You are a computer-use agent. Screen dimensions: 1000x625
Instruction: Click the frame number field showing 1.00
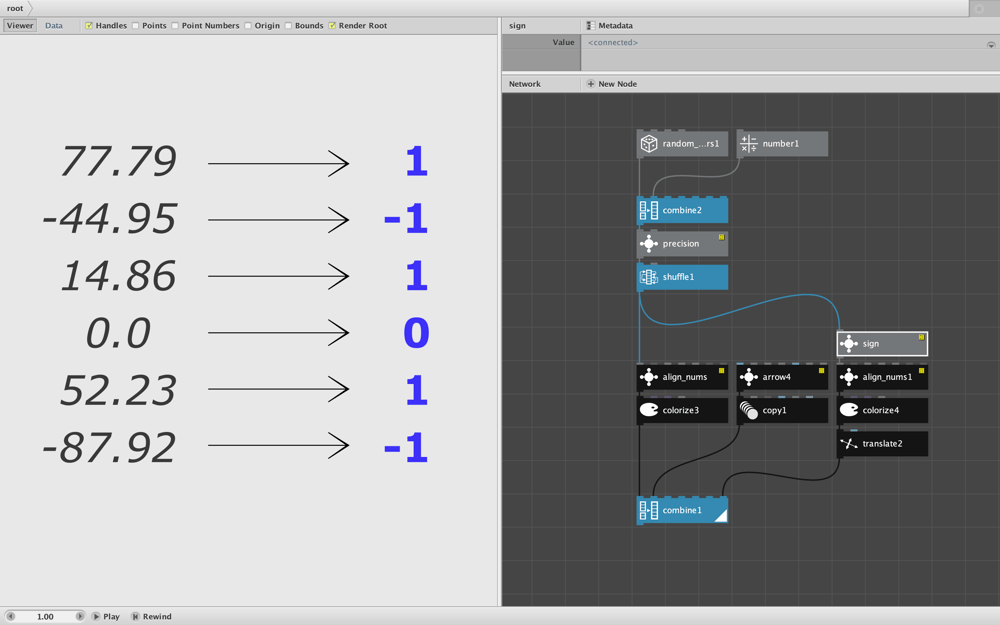click(x=45, y=617)
